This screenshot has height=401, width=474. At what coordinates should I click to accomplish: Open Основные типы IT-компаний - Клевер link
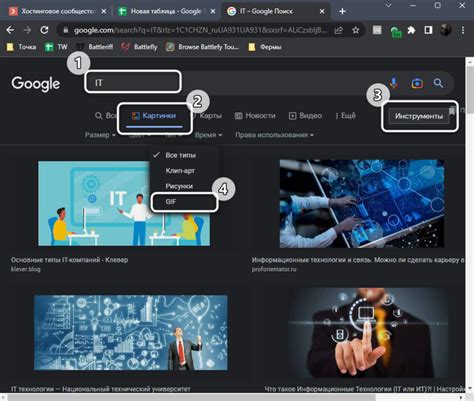pyautogui.click(x=69, y=260)
